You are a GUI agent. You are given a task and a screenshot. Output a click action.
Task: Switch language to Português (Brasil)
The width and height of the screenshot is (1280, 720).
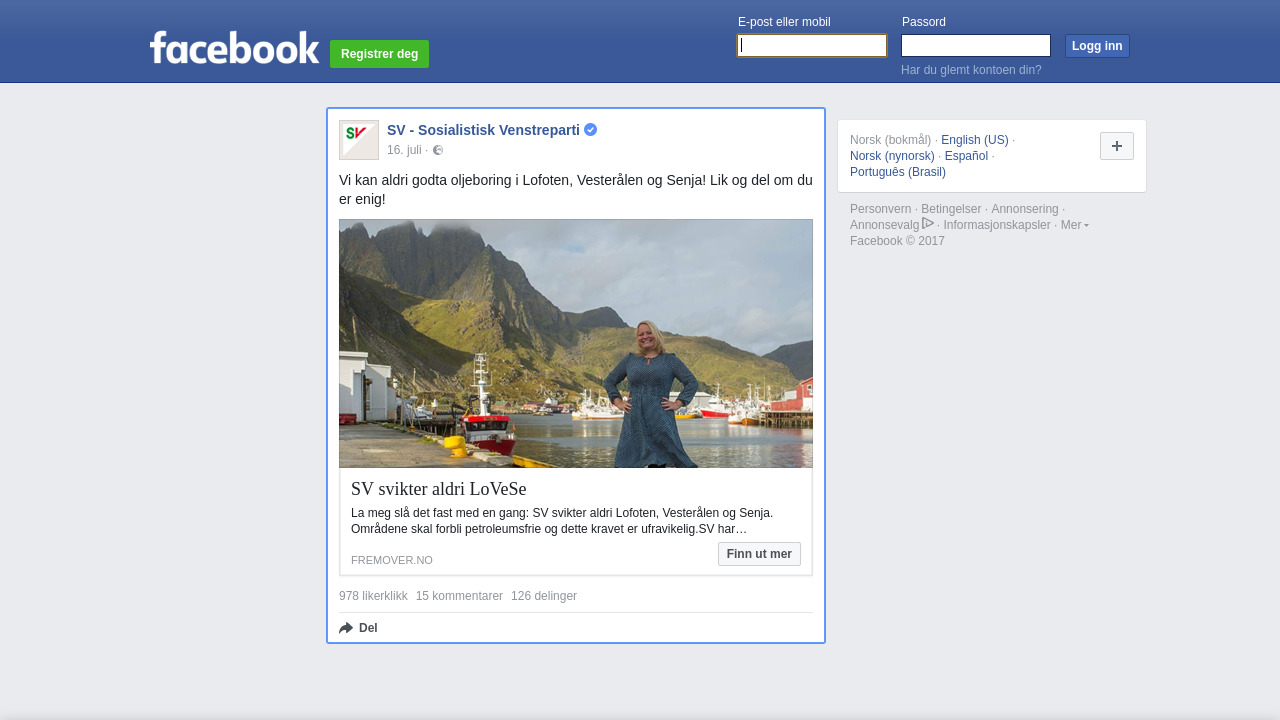point(898,172)
